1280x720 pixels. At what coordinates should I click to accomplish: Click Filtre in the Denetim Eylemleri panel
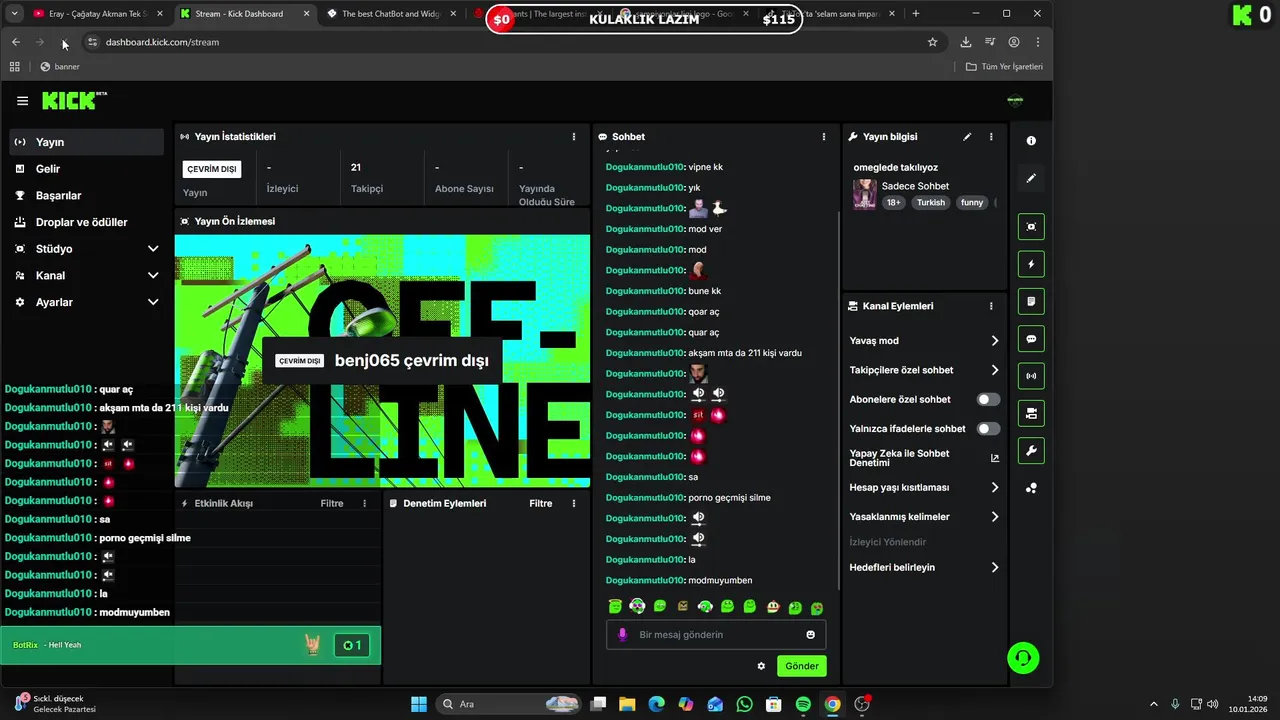(541, 504)
